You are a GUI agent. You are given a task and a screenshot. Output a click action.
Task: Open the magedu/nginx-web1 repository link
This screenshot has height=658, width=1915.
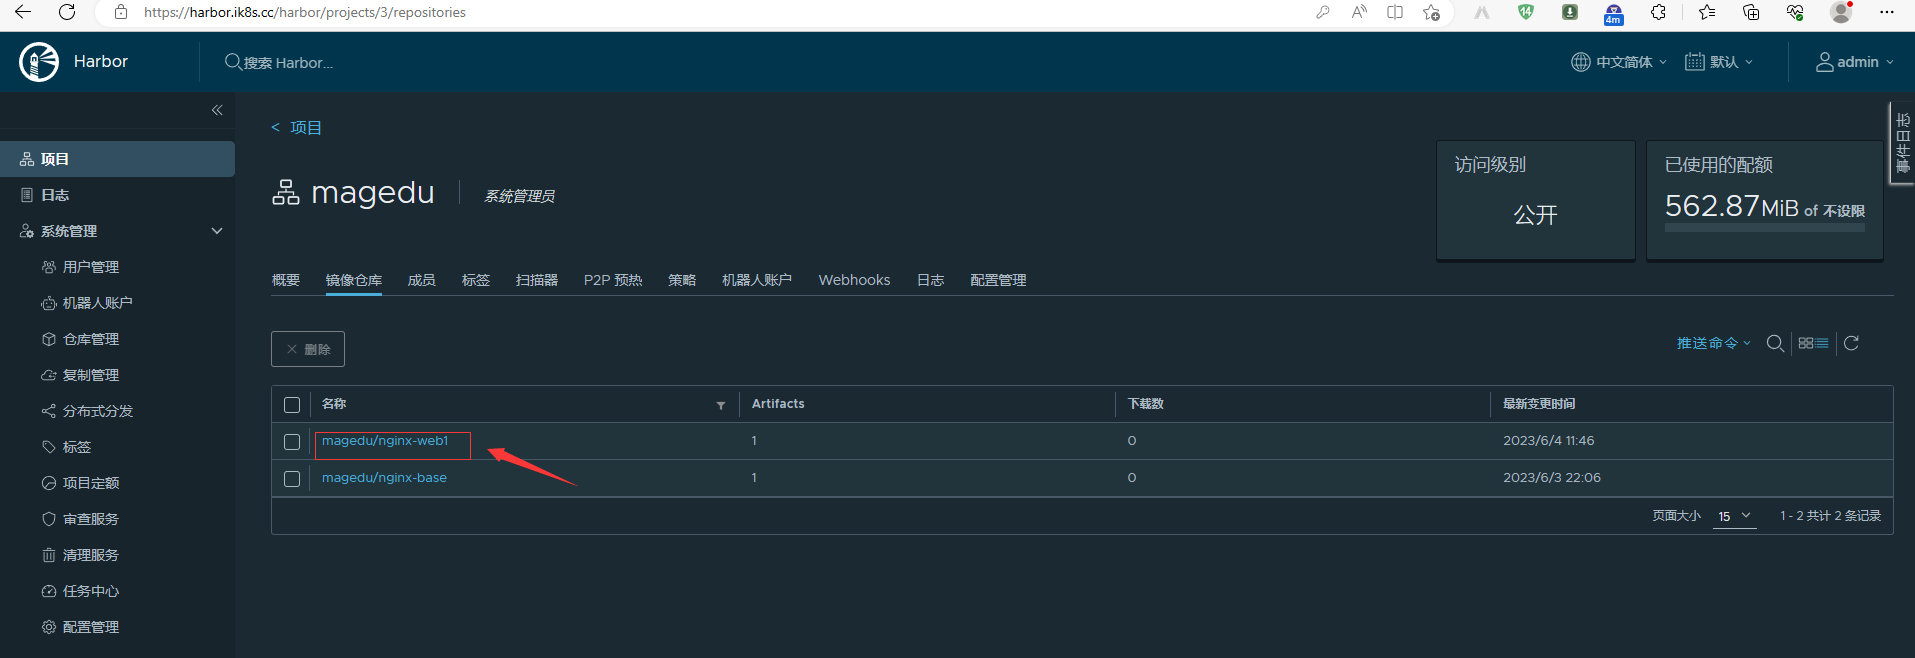385,441
